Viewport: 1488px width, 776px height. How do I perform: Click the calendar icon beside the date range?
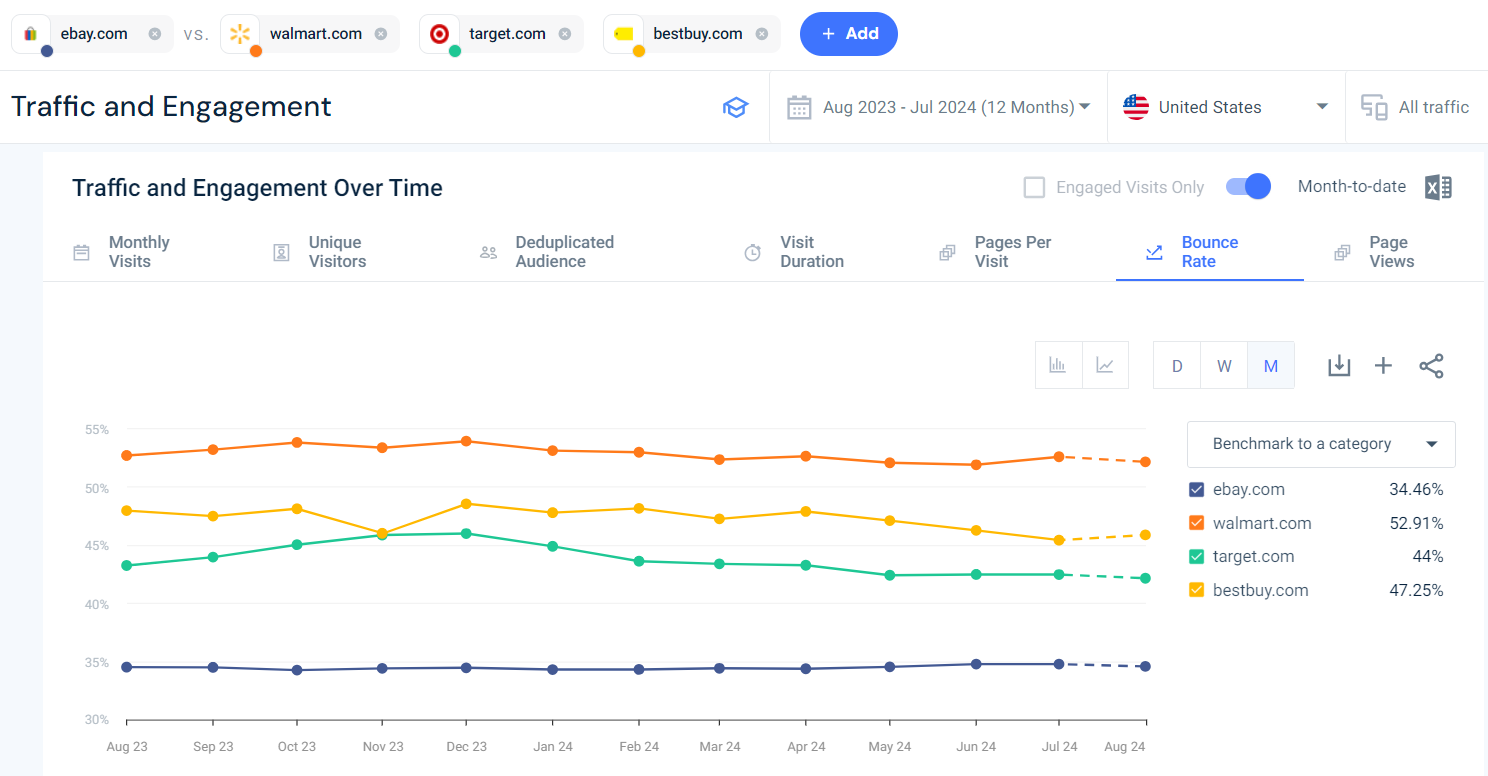[799, 107]
